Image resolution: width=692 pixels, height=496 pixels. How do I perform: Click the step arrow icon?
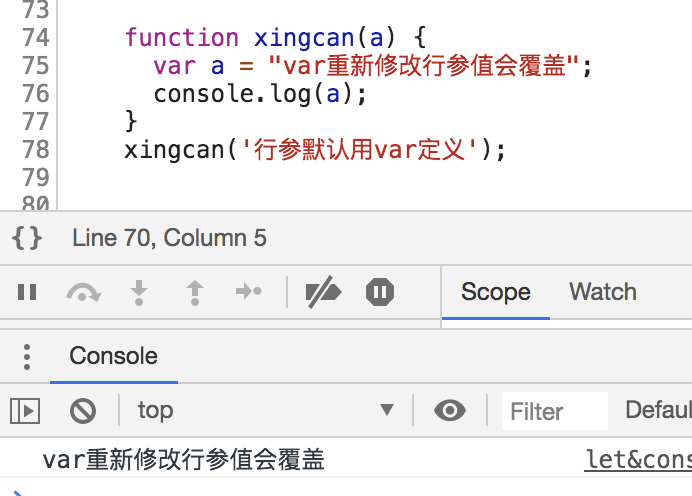click(x=248, y=292)
